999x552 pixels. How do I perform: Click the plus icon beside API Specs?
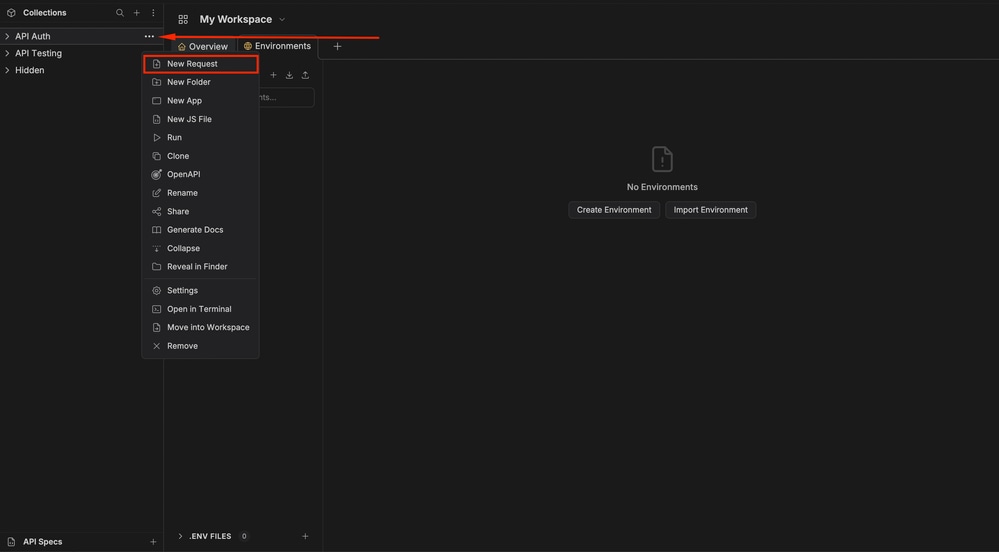(x=153, y=542)
